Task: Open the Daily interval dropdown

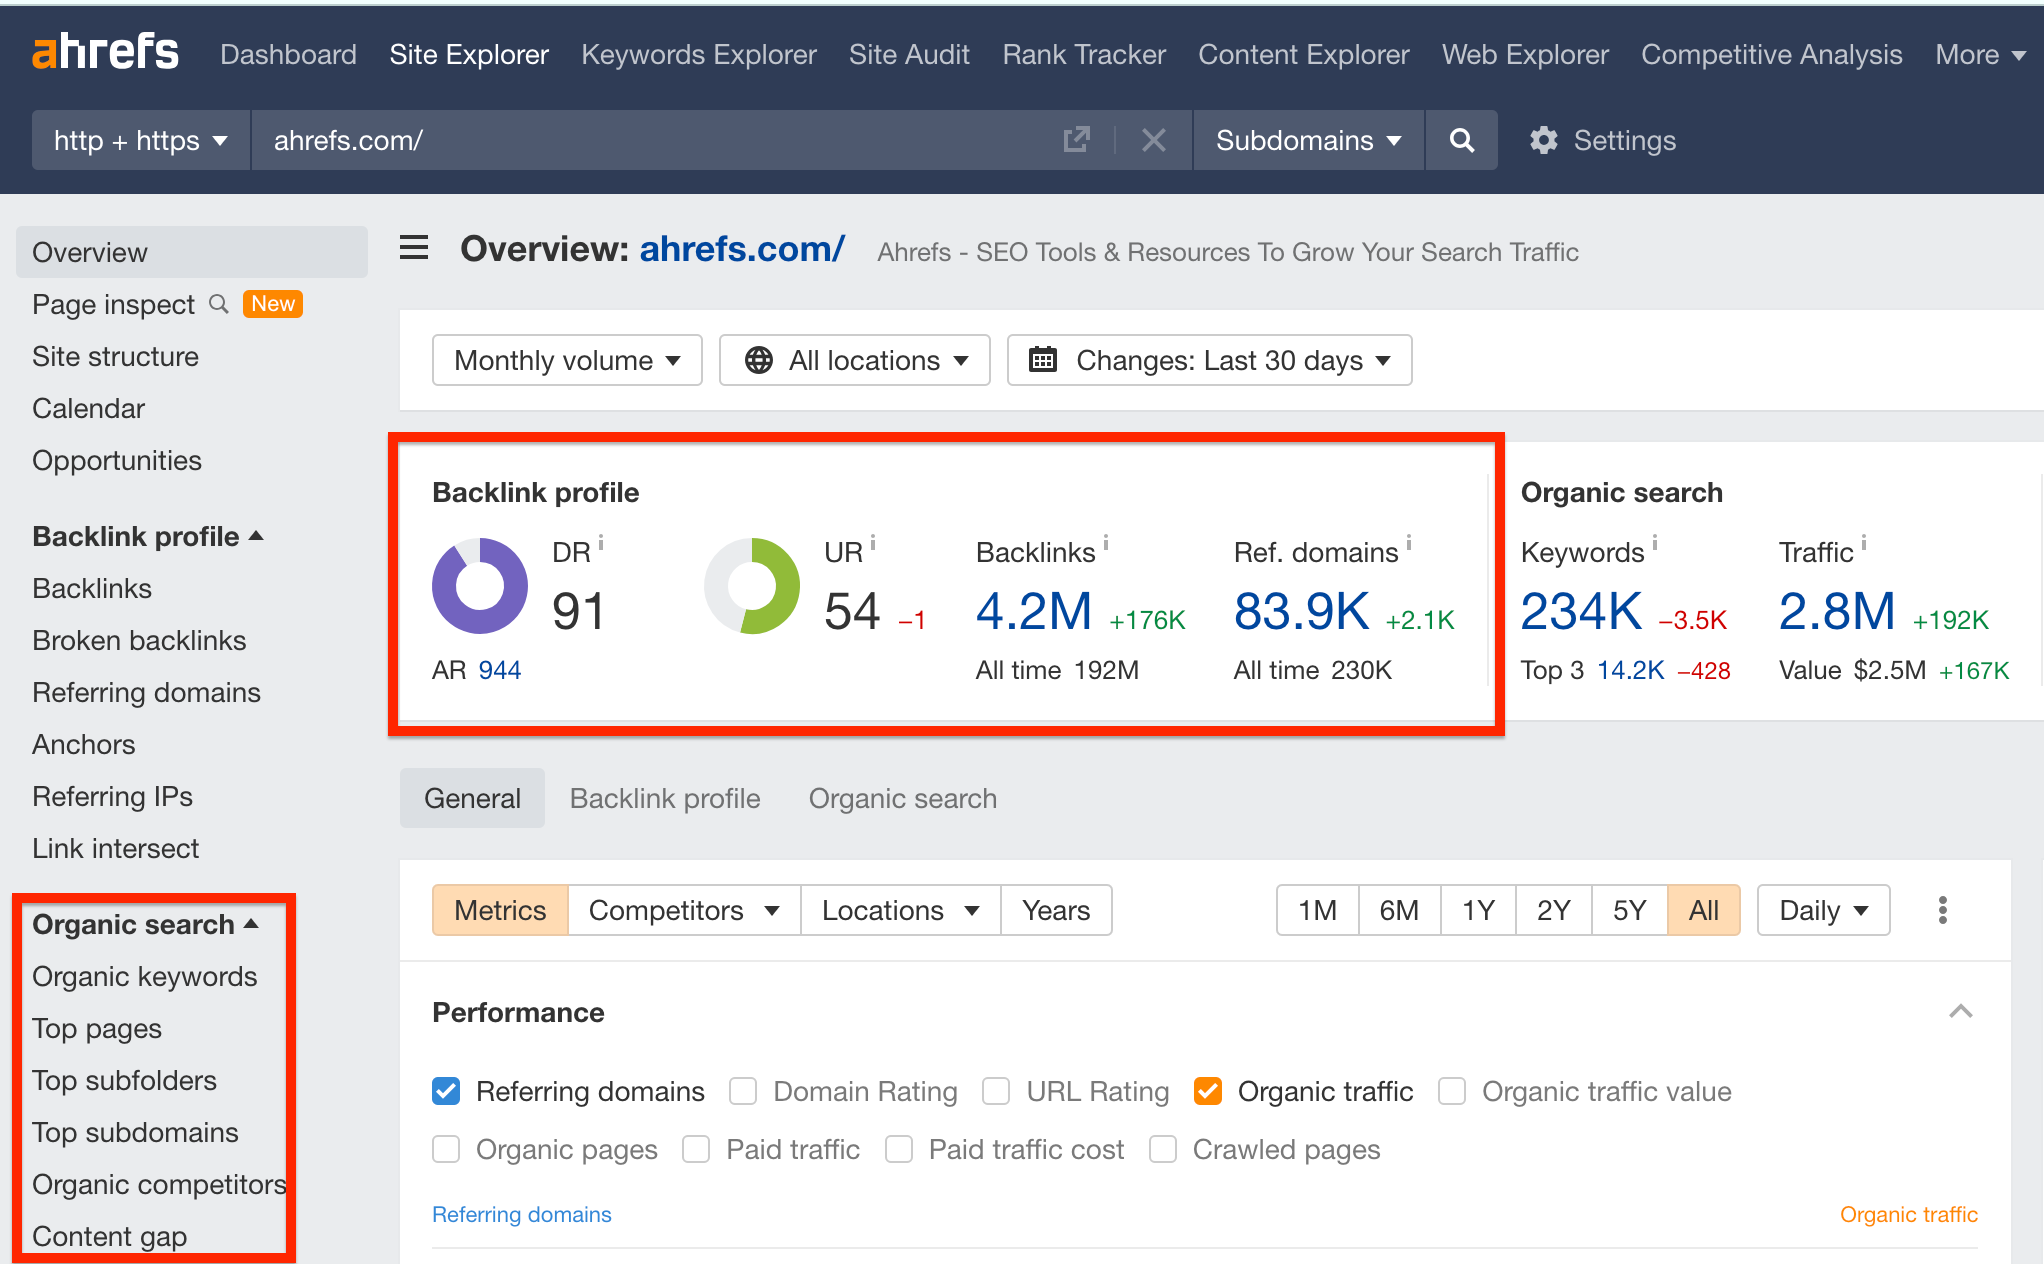Action: point(1823,910)
